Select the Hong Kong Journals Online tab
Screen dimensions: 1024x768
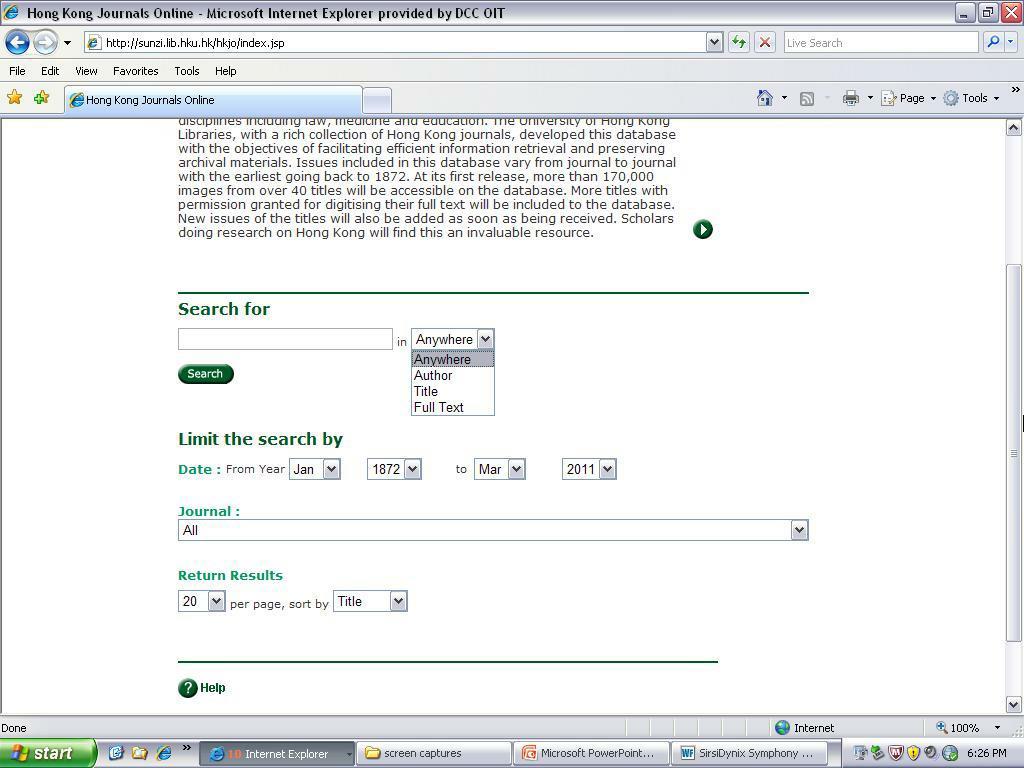213,100
